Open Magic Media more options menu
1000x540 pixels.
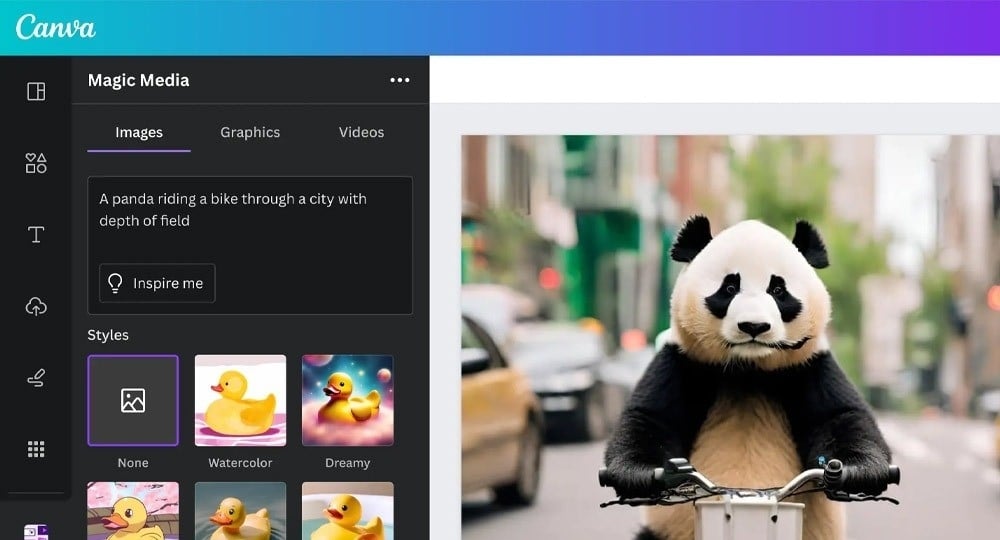[x=400, y=80]
